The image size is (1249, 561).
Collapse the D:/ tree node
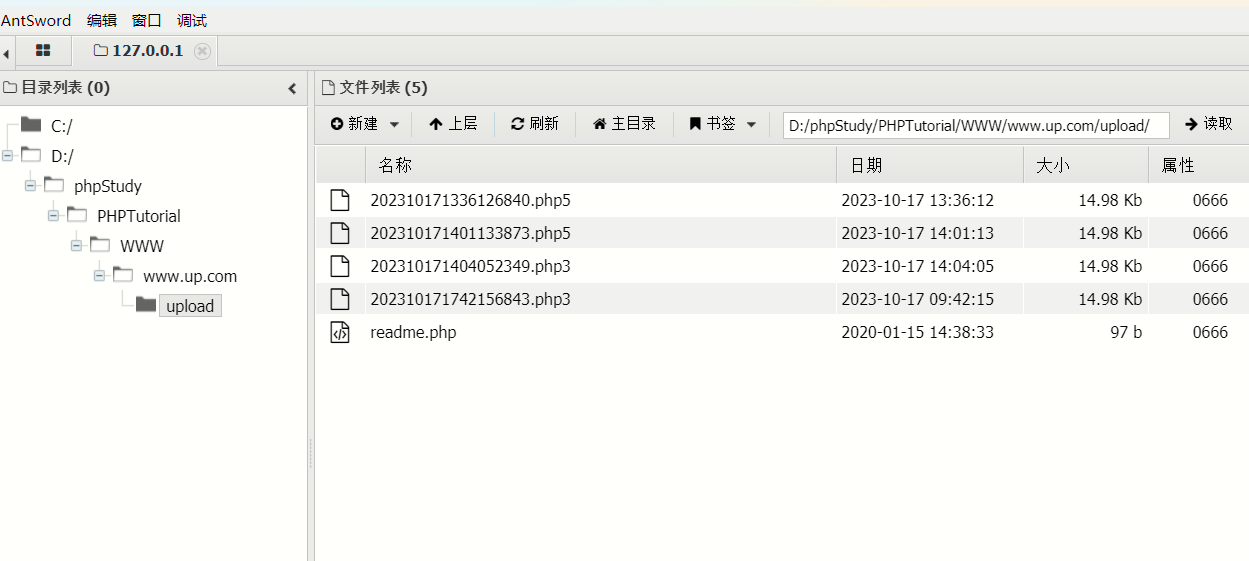coord(8,156)
